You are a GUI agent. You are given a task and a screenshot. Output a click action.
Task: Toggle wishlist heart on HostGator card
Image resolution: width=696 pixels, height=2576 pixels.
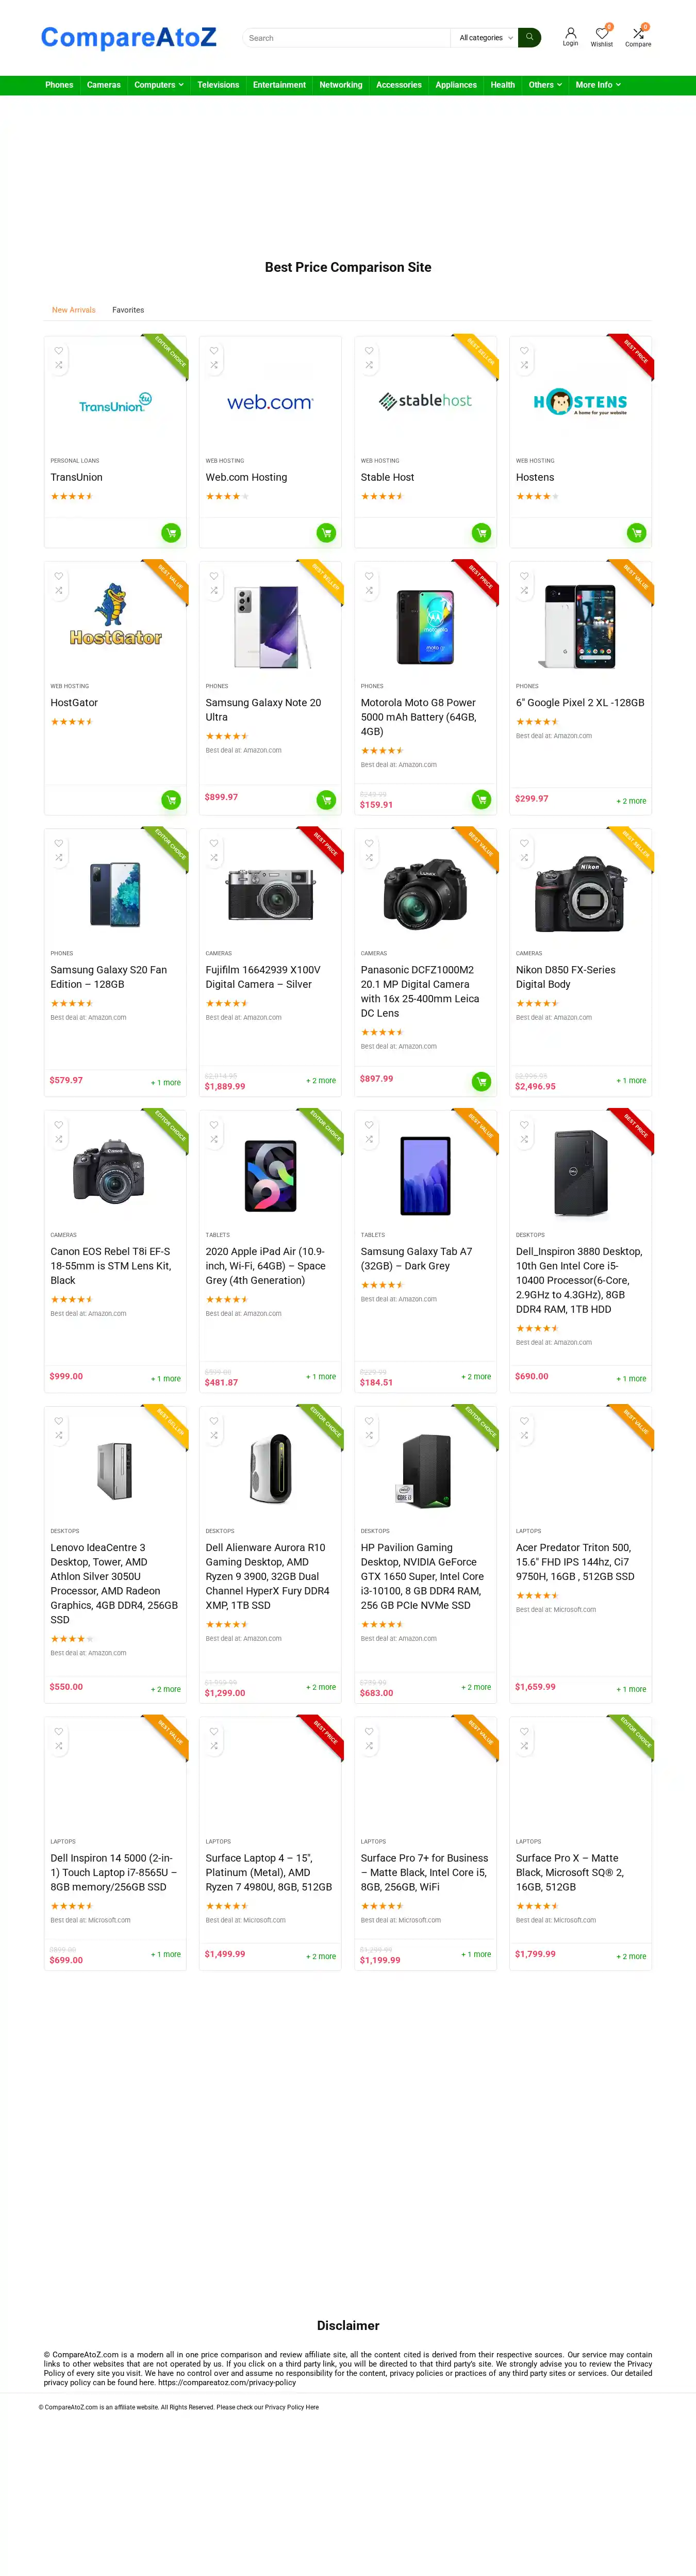click(x=59, y=576)
